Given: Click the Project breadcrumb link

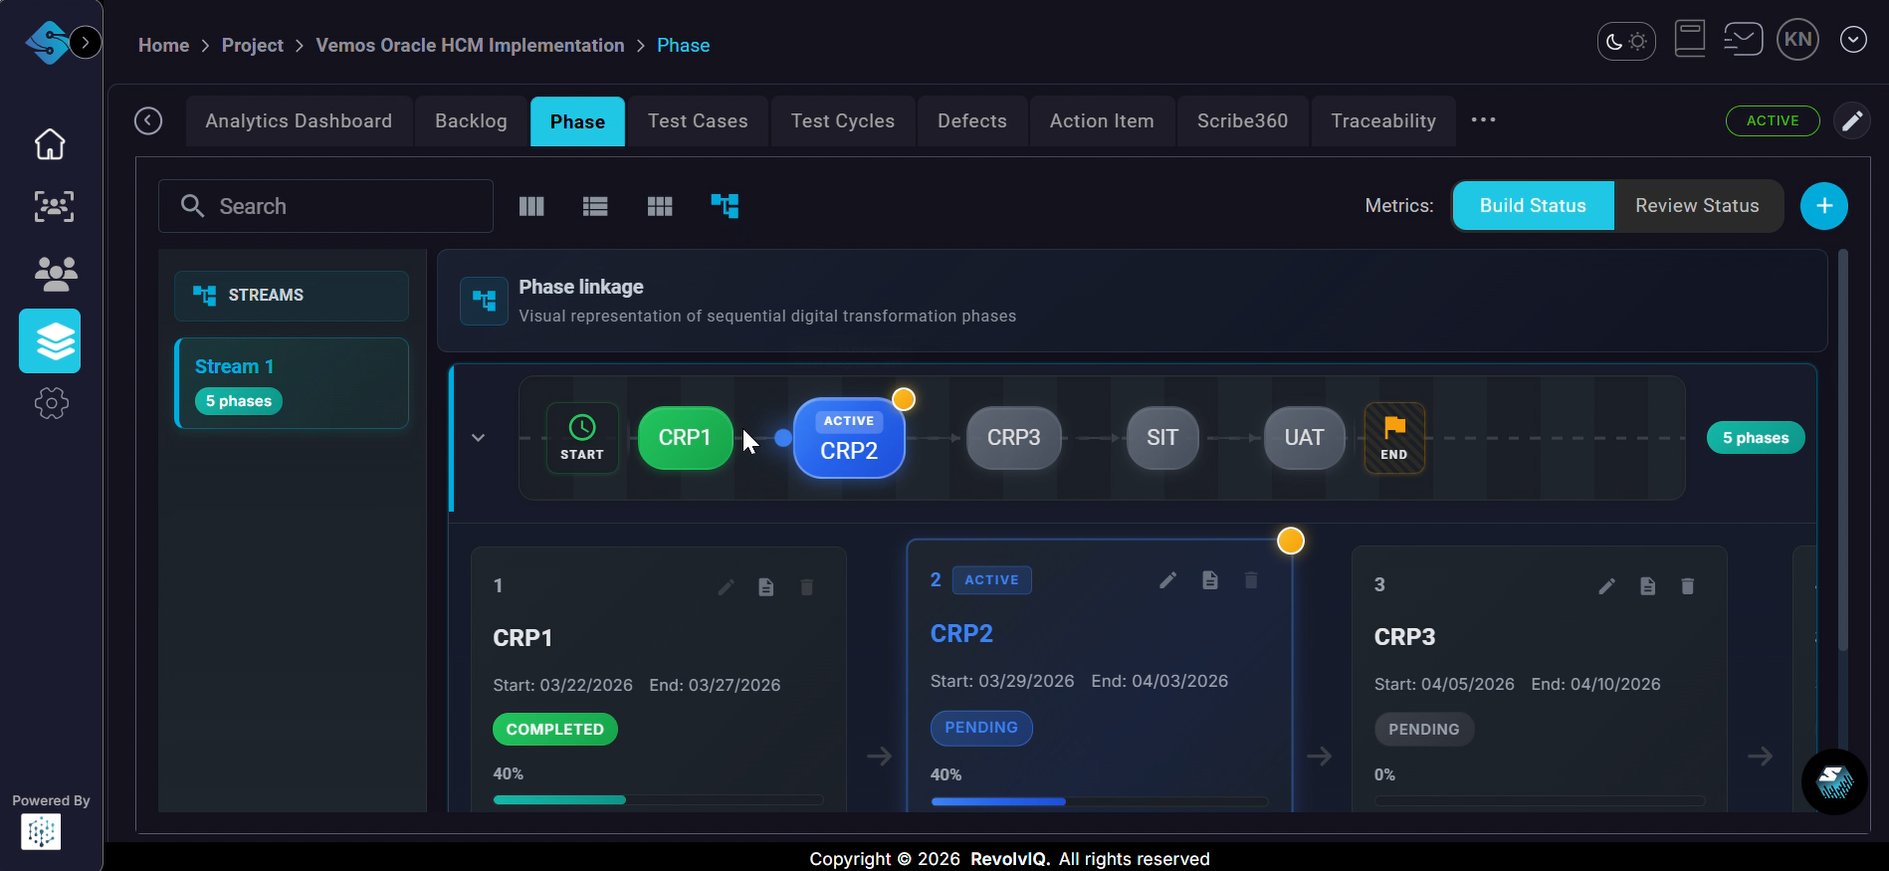Looking at the screenshot, I should [x=252, y=45].
